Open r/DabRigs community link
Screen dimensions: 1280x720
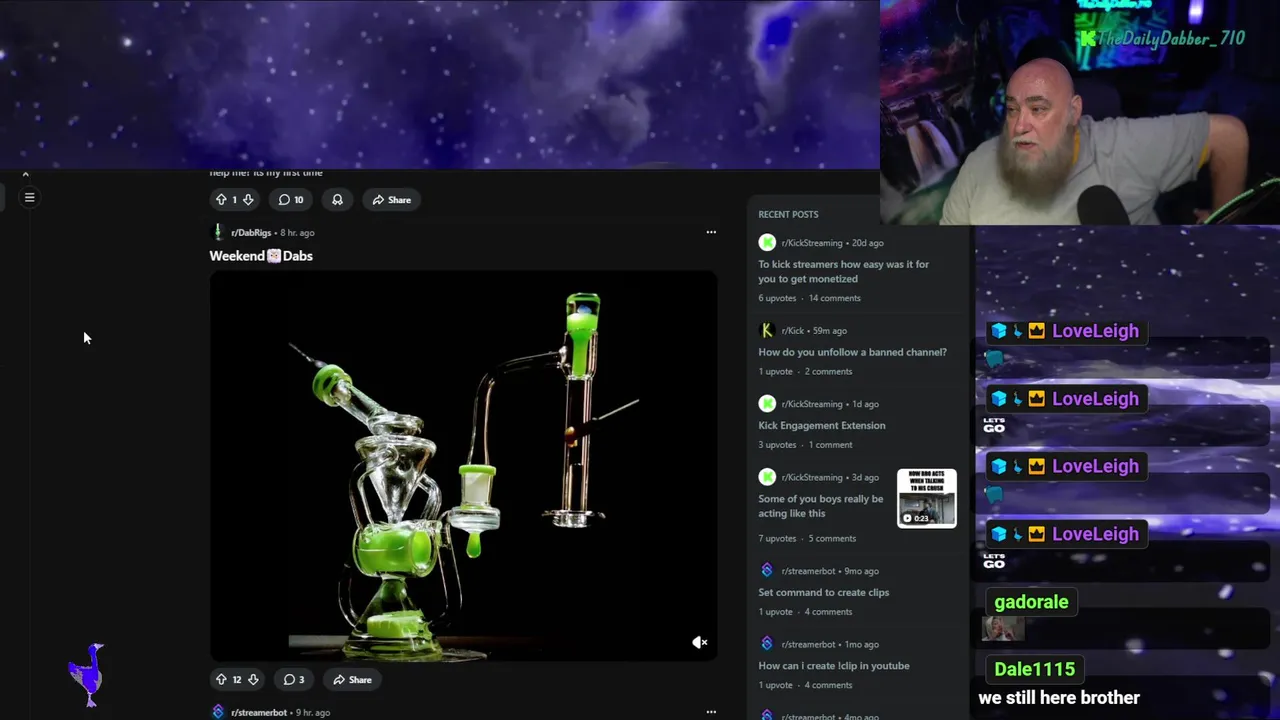(x=251, y=233)
